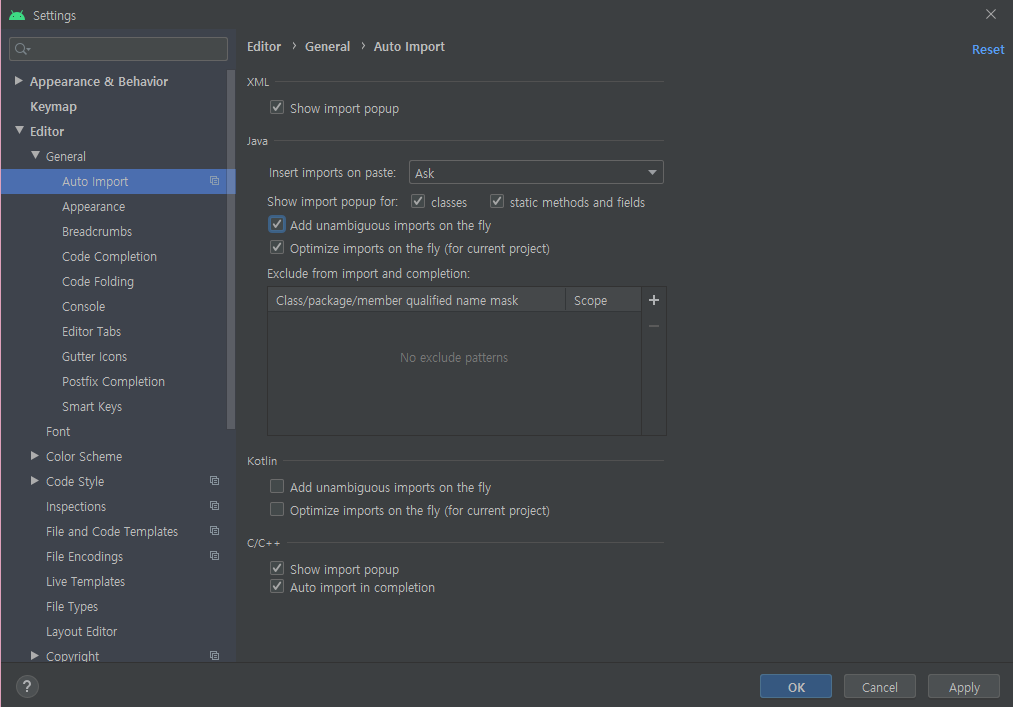Click the project-level icon beside Copyright
This screenshot has width=1013, height=707.
(214, 656)
